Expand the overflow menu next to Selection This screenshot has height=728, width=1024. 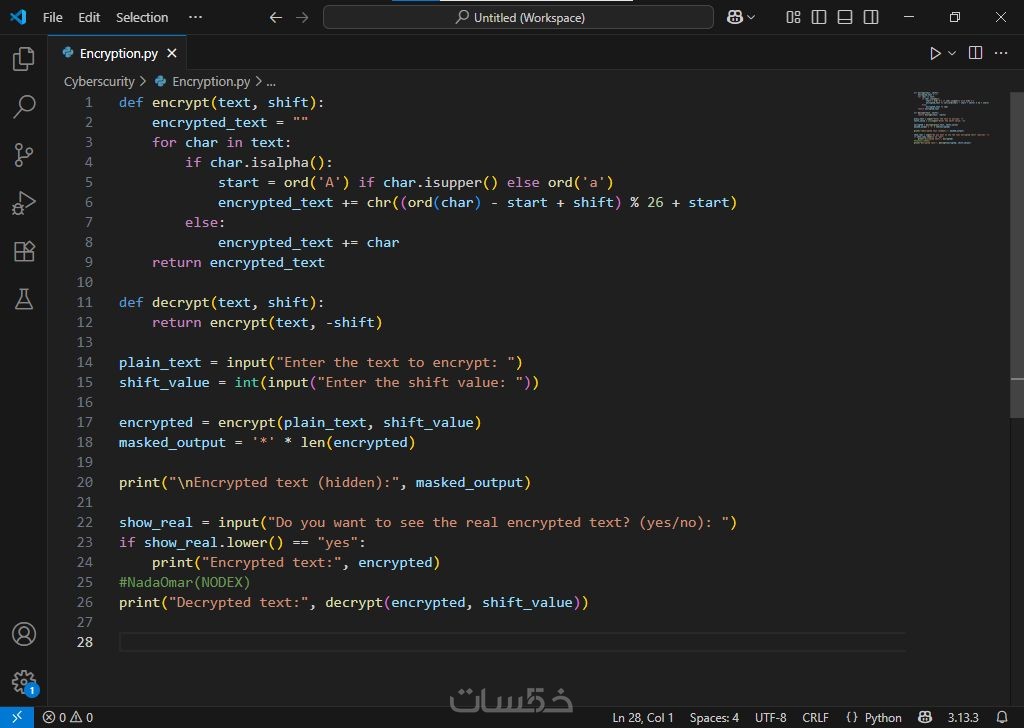195,17
